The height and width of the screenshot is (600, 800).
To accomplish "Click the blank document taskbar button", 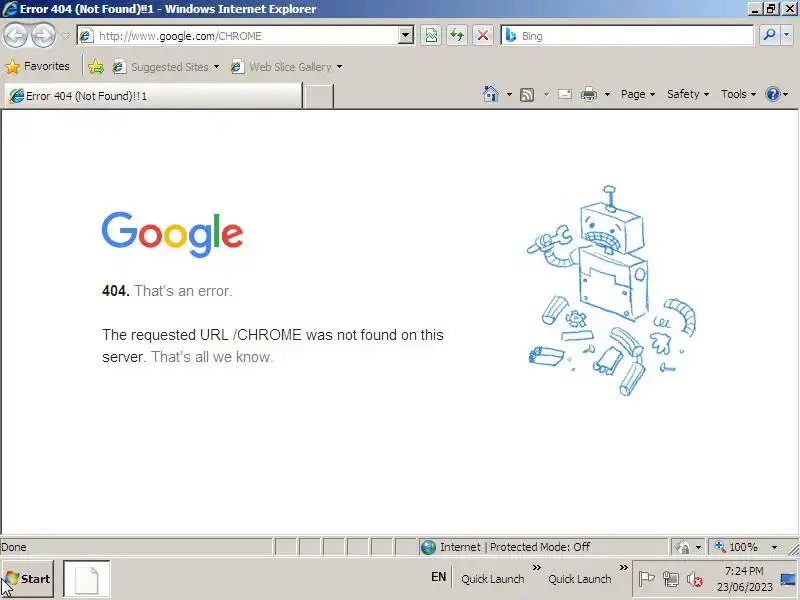I will (86, 579).
